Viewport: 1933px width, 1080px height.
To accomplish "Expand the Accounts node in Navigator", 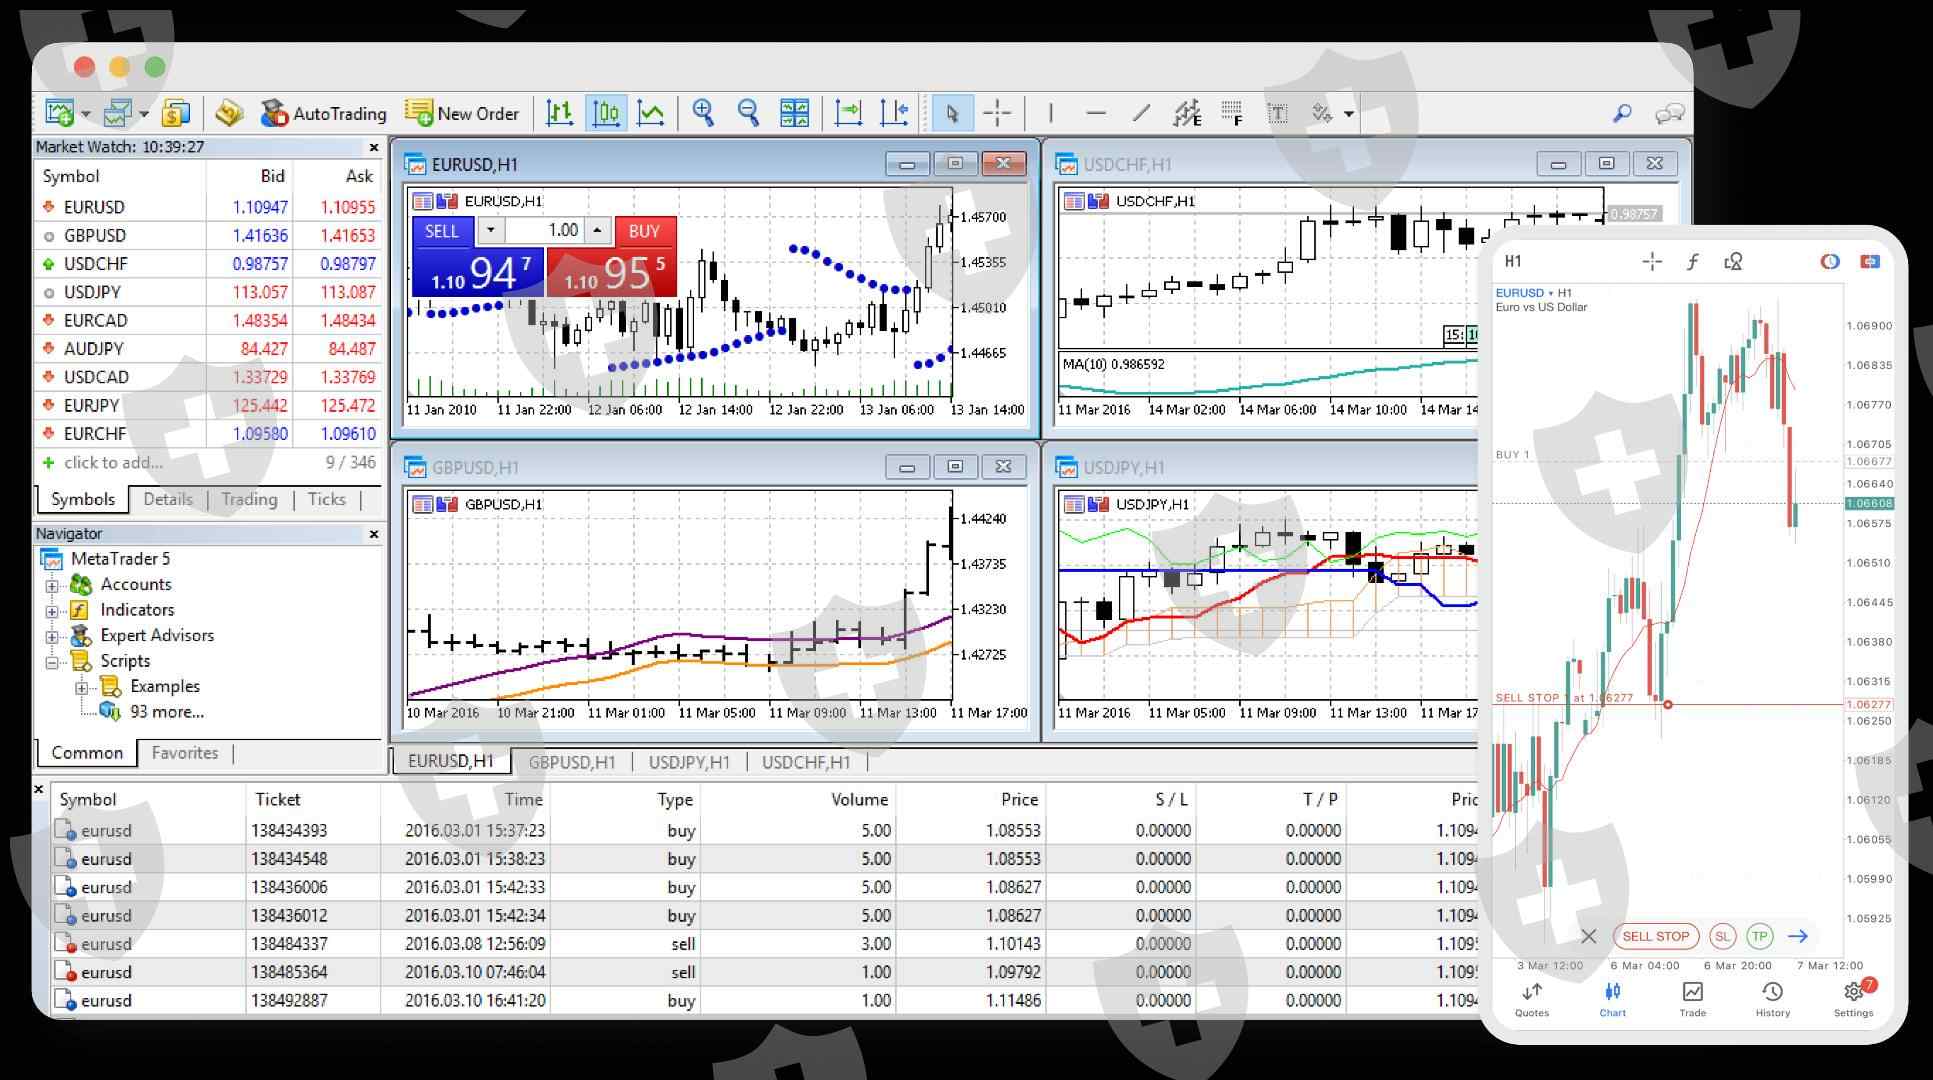I will click(52, 585).
